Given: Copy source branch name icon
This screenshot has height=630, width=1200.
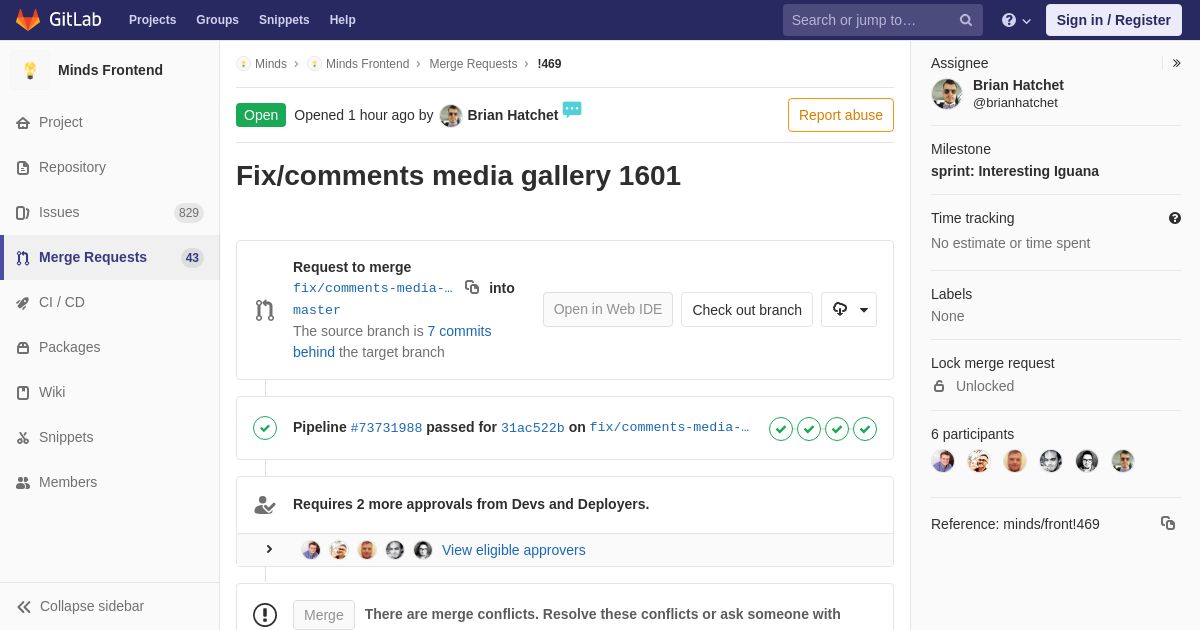Looking at the screenshot, I should coord(472,288).
